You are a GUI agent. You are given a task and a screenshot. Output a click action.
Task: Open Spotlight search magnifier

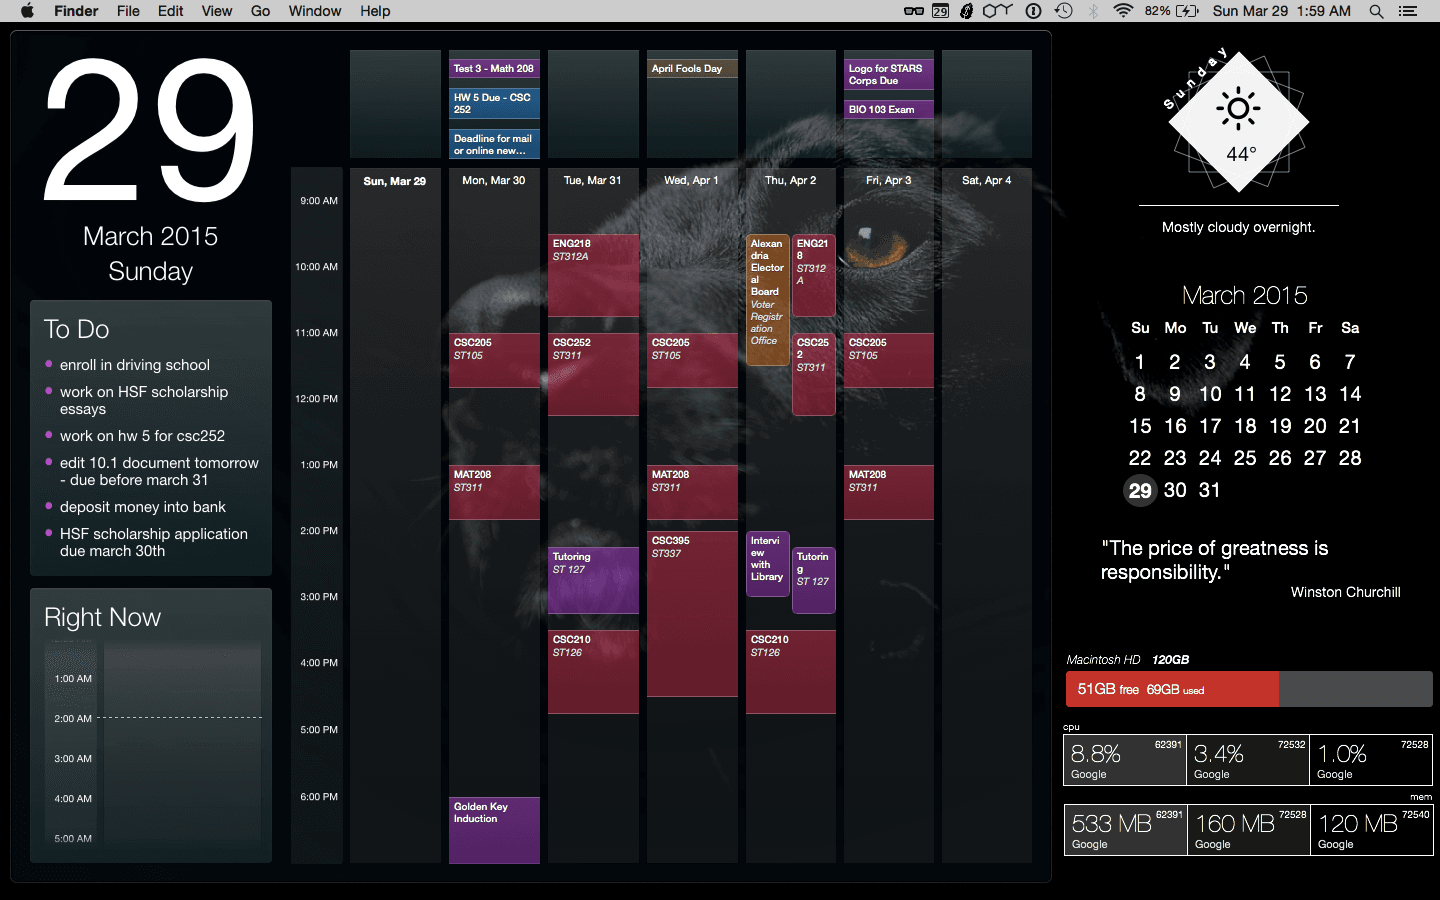click(x=1376, y=11)
